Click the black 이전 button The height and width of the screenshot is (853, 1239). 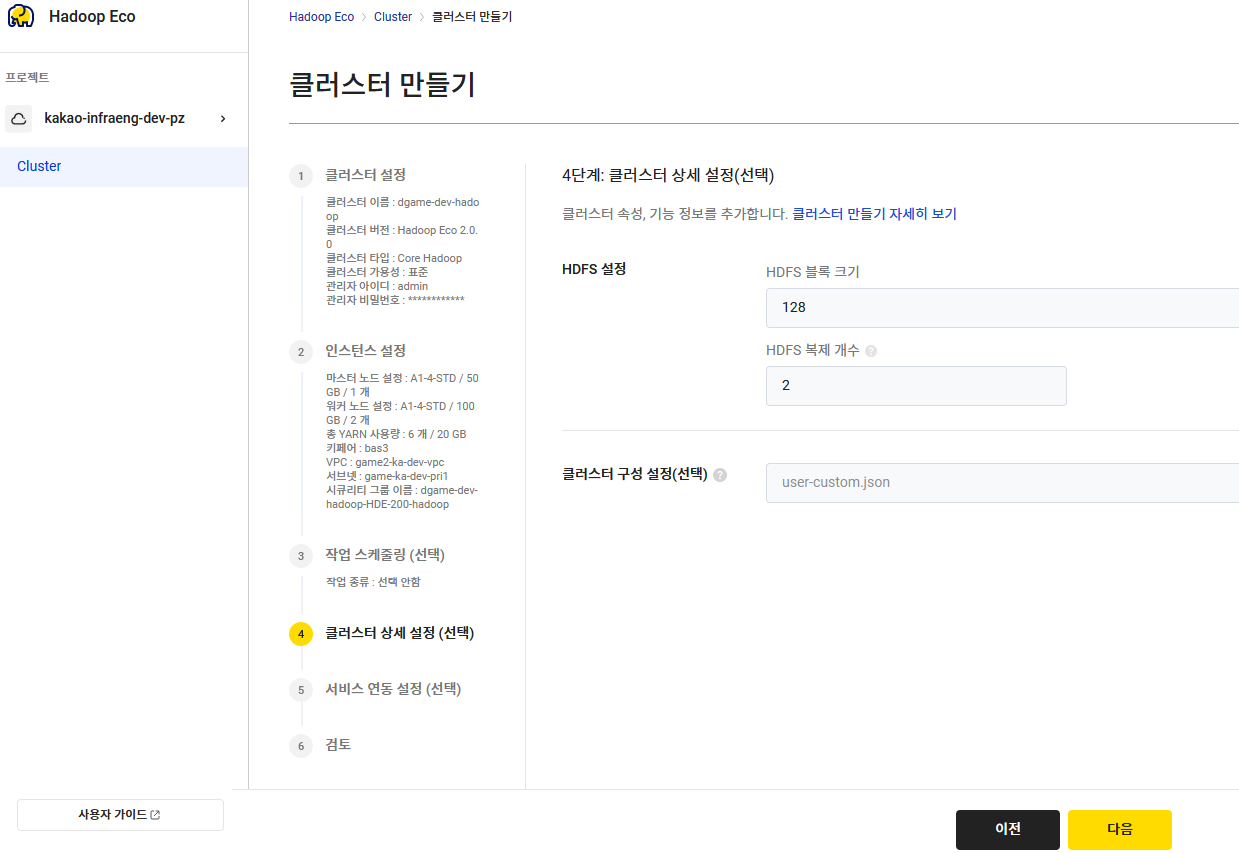(1007, 829)
